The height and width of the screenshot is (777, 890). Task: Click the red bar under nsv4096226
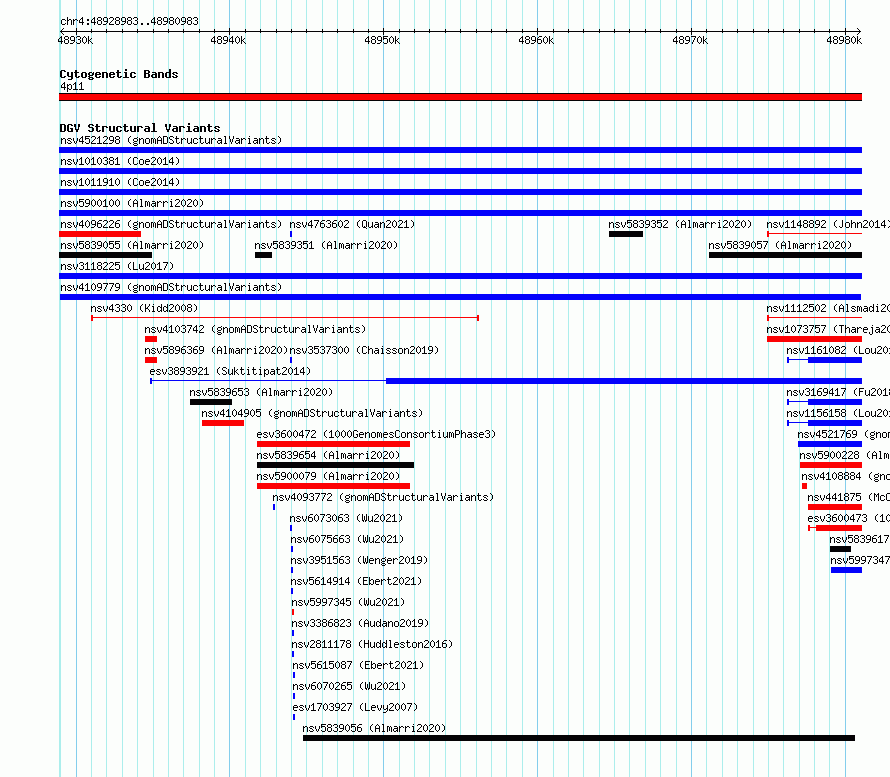coord(100,234)
